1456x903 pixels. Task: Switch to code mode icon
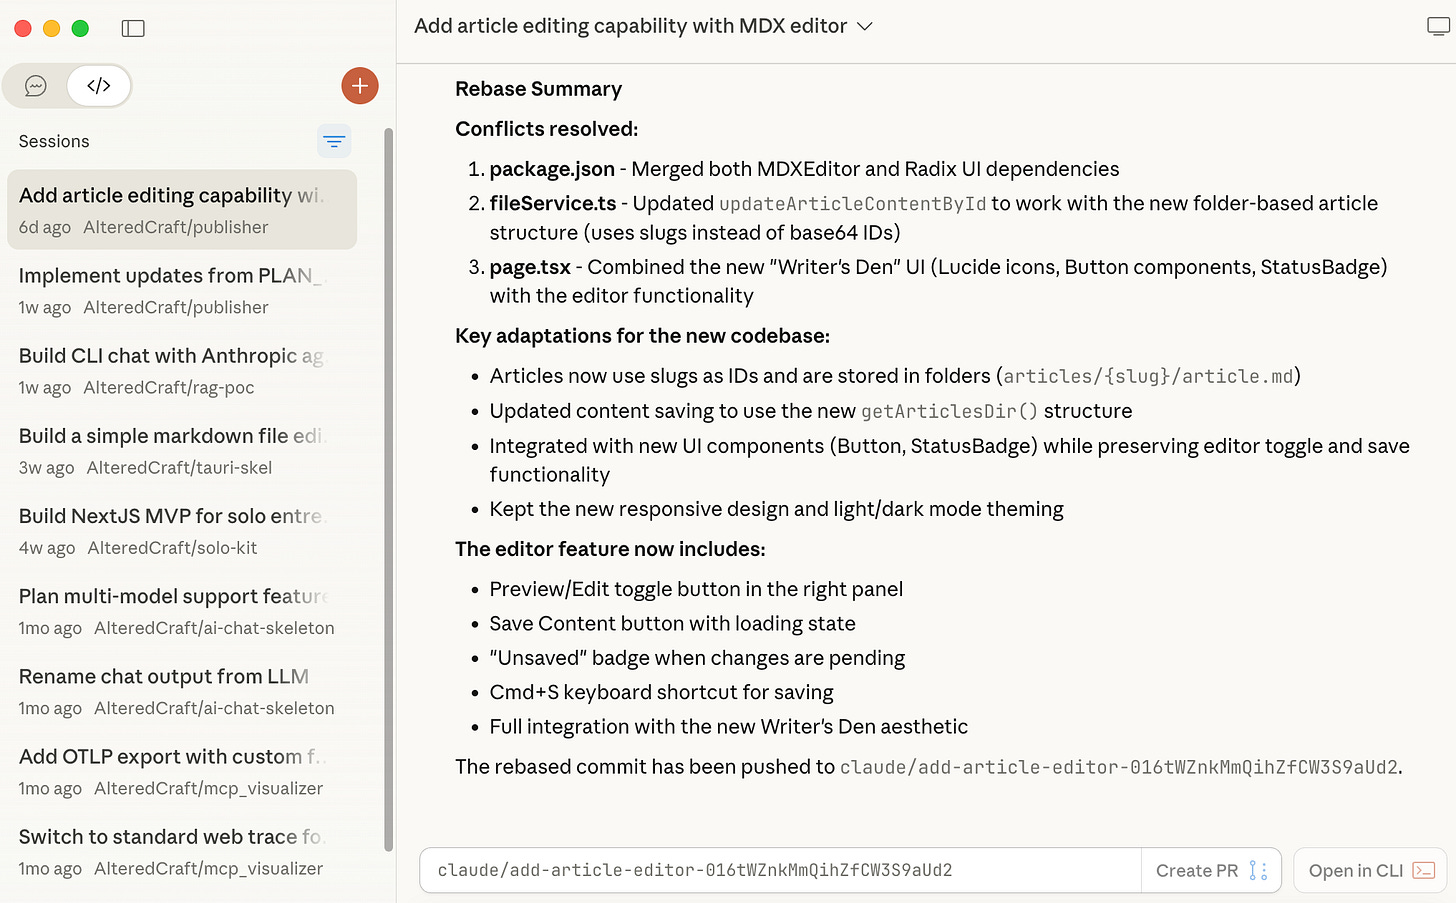click(99, 86)
